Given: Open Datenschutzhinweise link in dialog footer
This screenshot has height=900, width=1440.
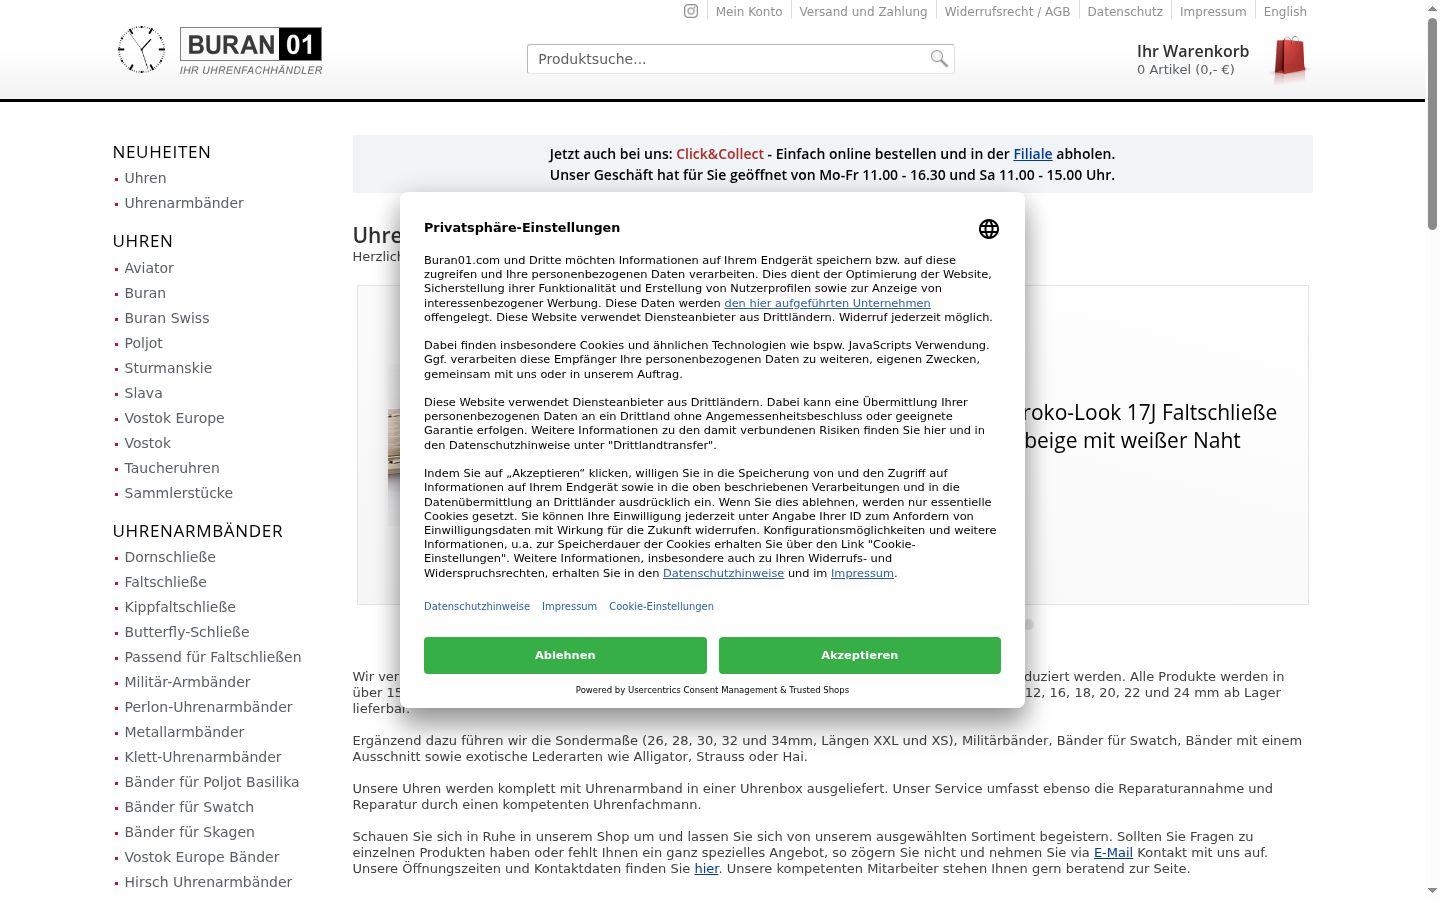Looking at the screenshot, I should pos(477,606).
